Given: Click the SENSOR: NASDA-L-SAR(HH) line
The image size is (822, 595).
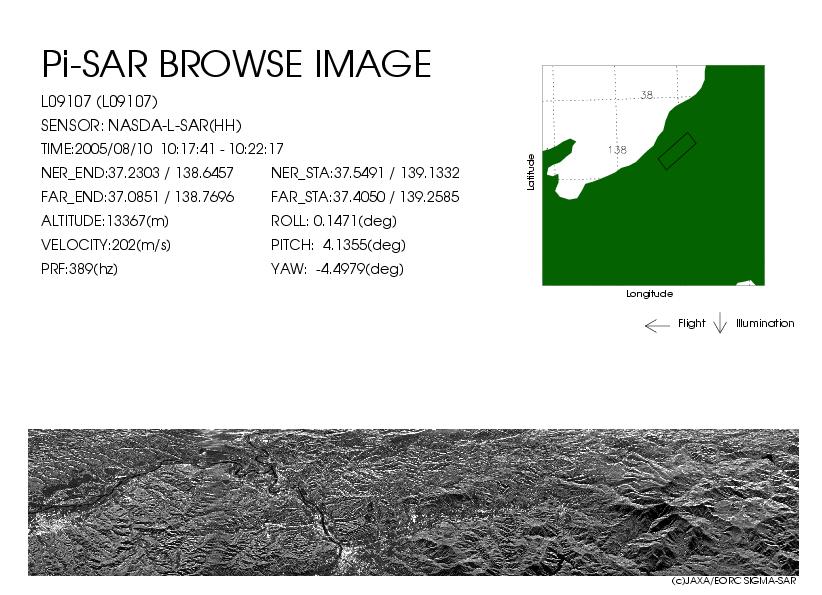Looking at the screenshot, I should click(141, 125).
